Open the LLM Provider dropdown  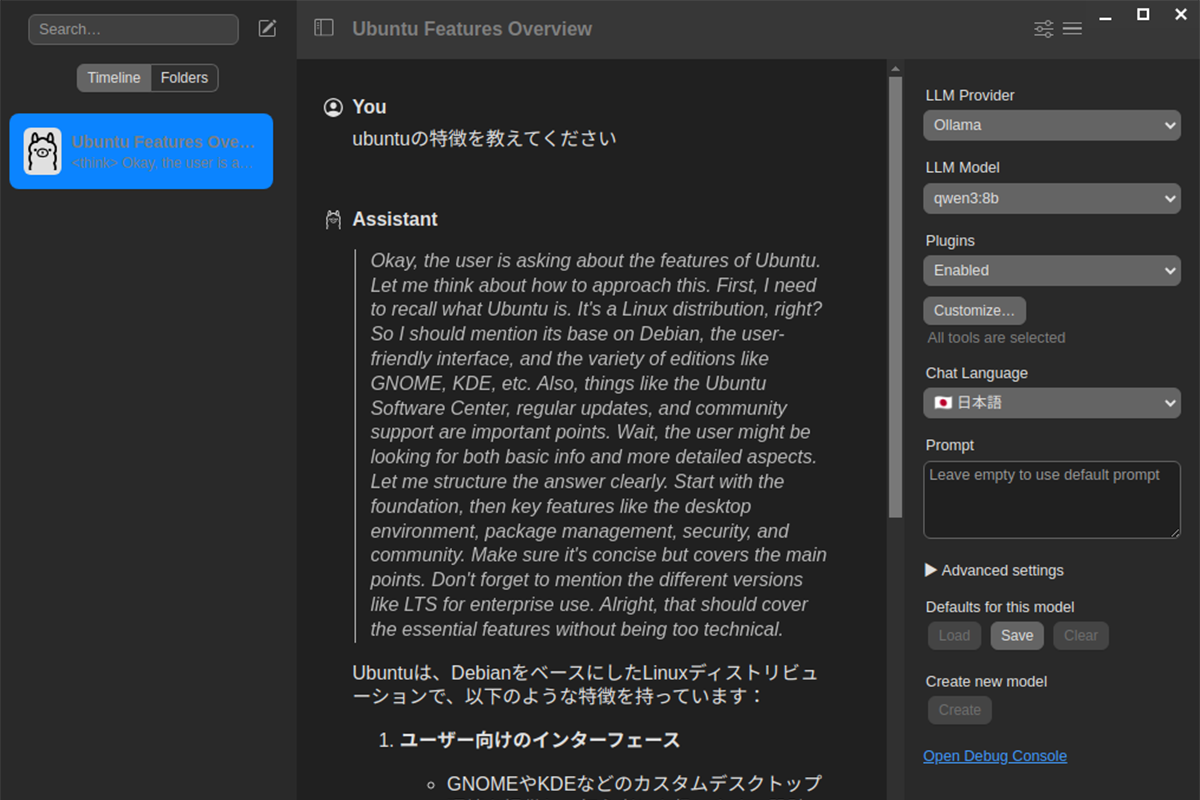[1052, 125]
